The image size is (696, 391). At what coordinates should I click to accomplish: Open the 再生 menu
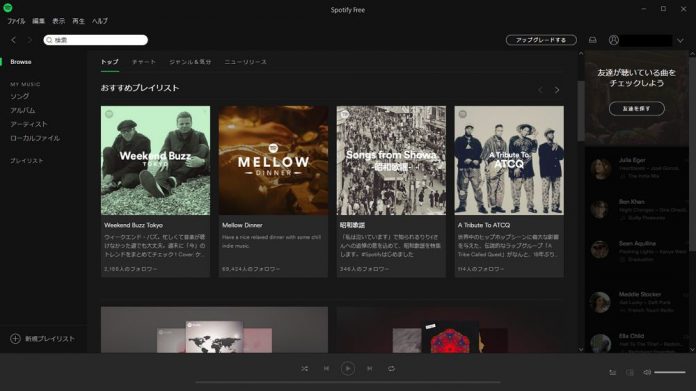tap(79, 21)
